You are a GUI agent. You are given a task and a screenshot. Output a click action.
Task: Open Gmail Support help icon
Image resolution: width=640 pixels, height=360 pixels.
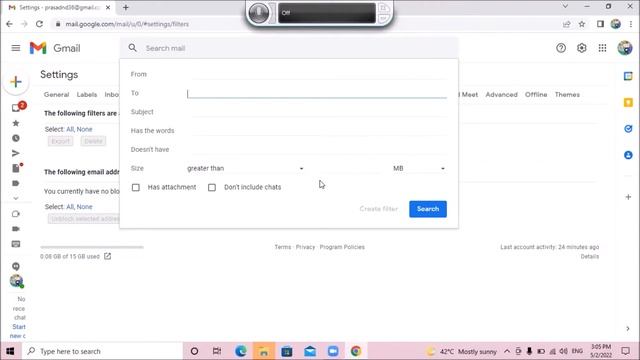(561, 48)
